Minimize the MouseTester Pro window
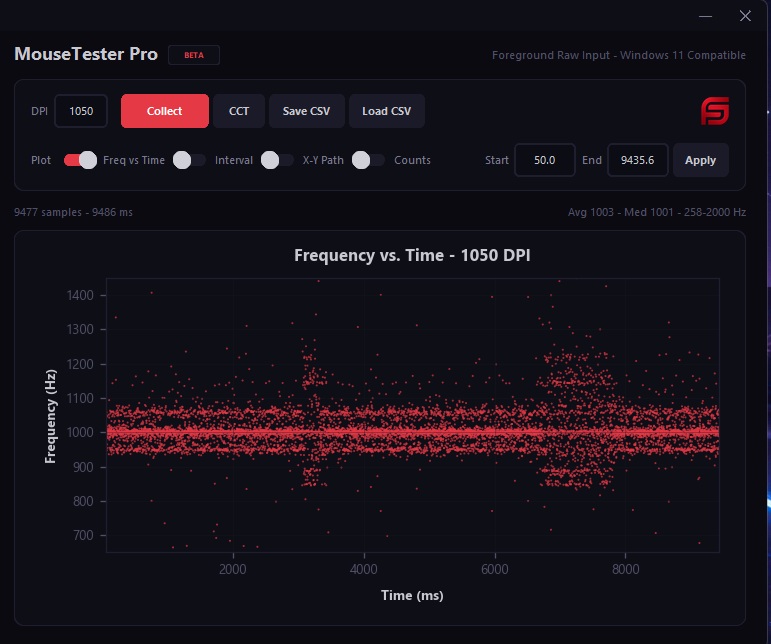The image size is (771, 644). (x=705, y=16)
